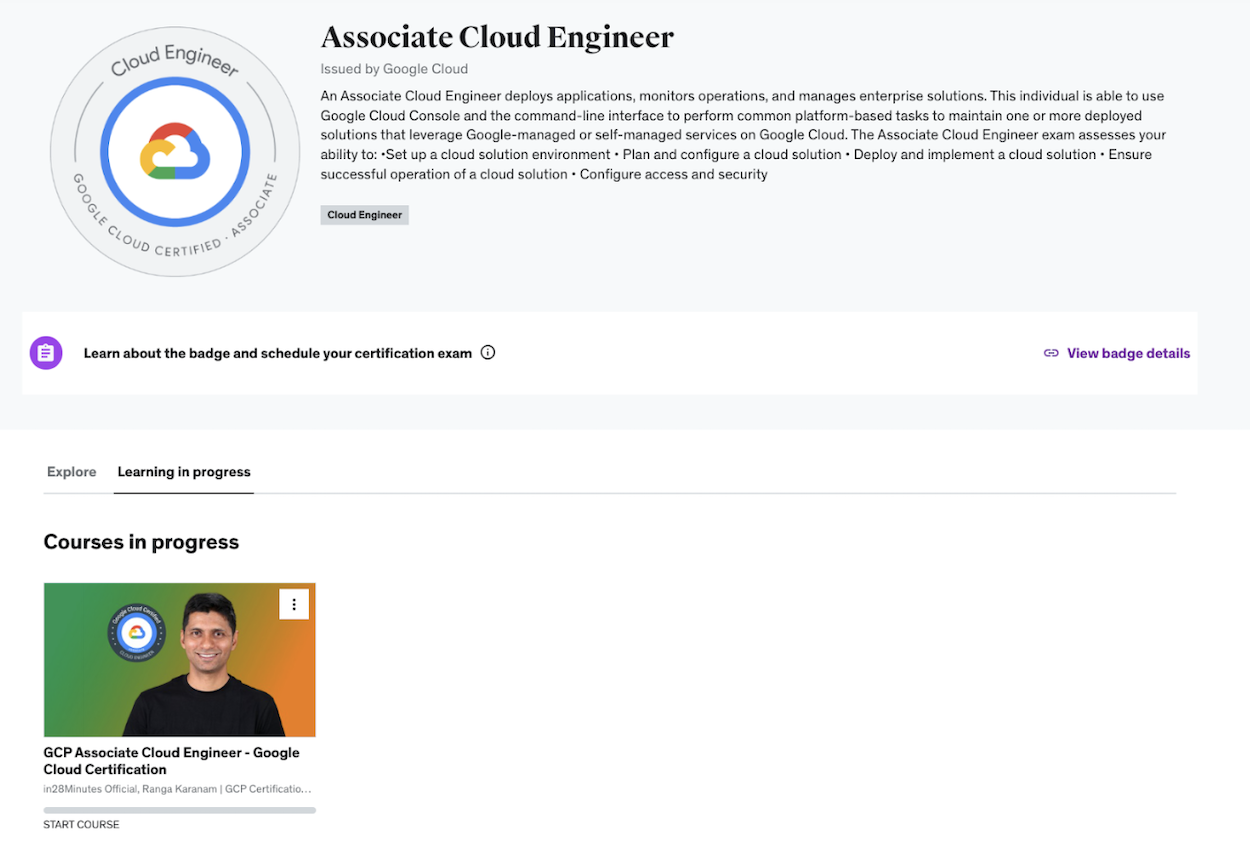Image resolution: width=1250 pixels, height=856 pixels.
Task: Click the large Cloud Engineer certification badge
Action: 175,152
